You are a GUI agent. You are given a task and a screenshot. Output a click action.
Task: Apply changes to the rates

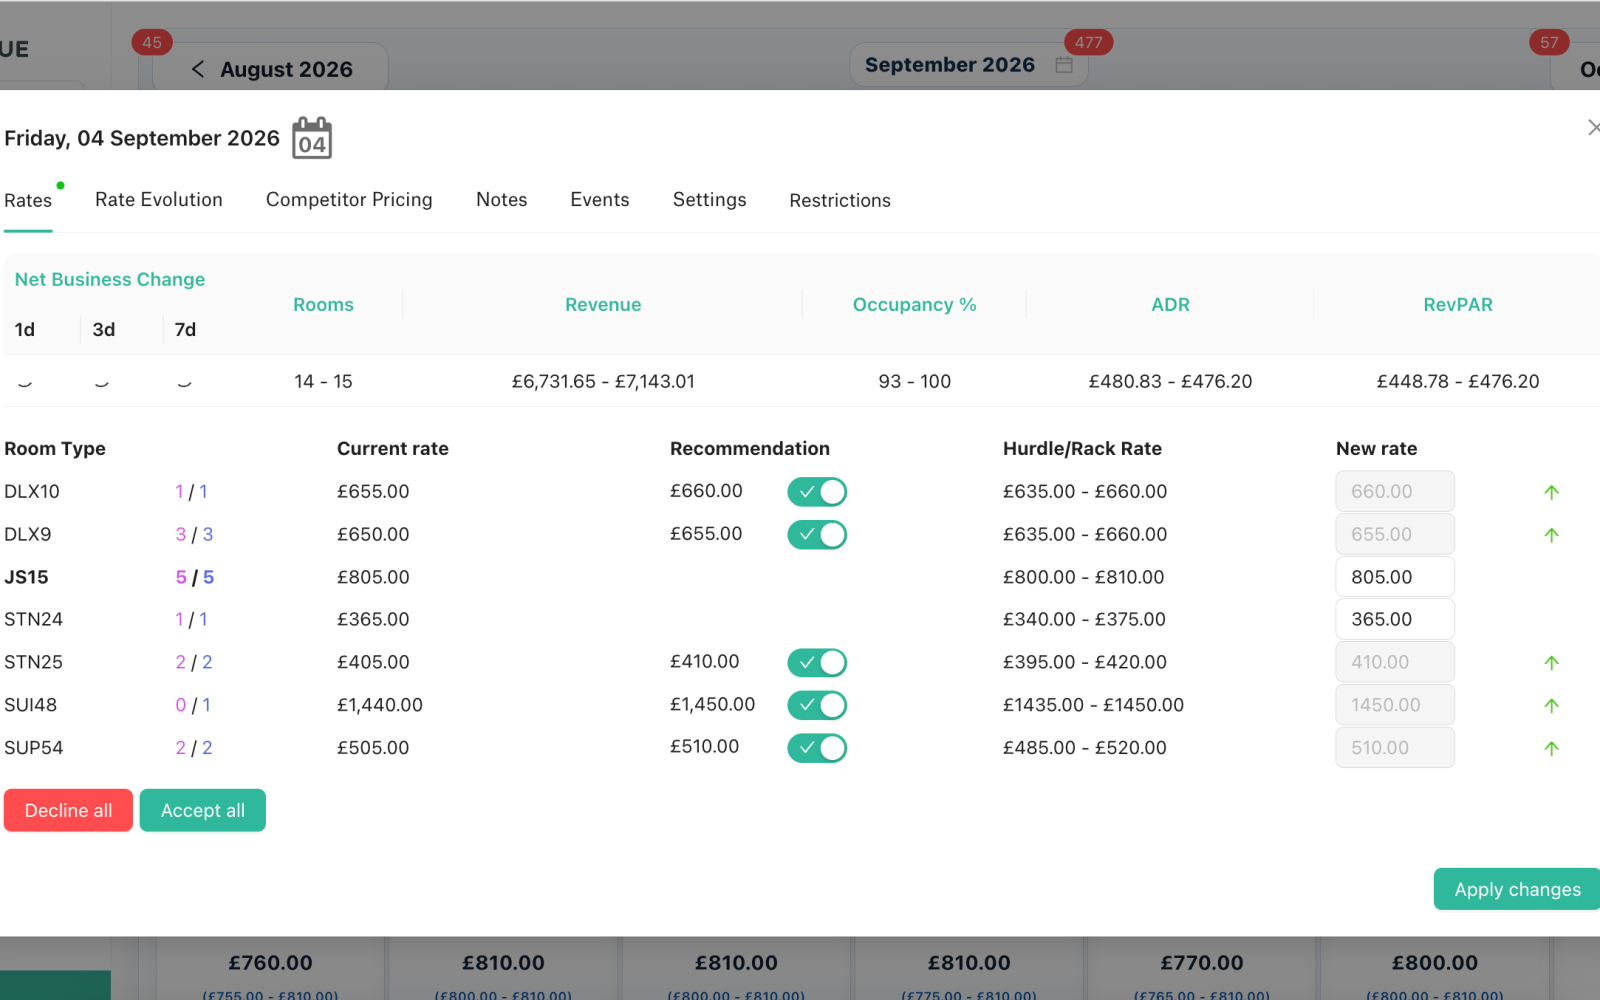pos(1517,889)
